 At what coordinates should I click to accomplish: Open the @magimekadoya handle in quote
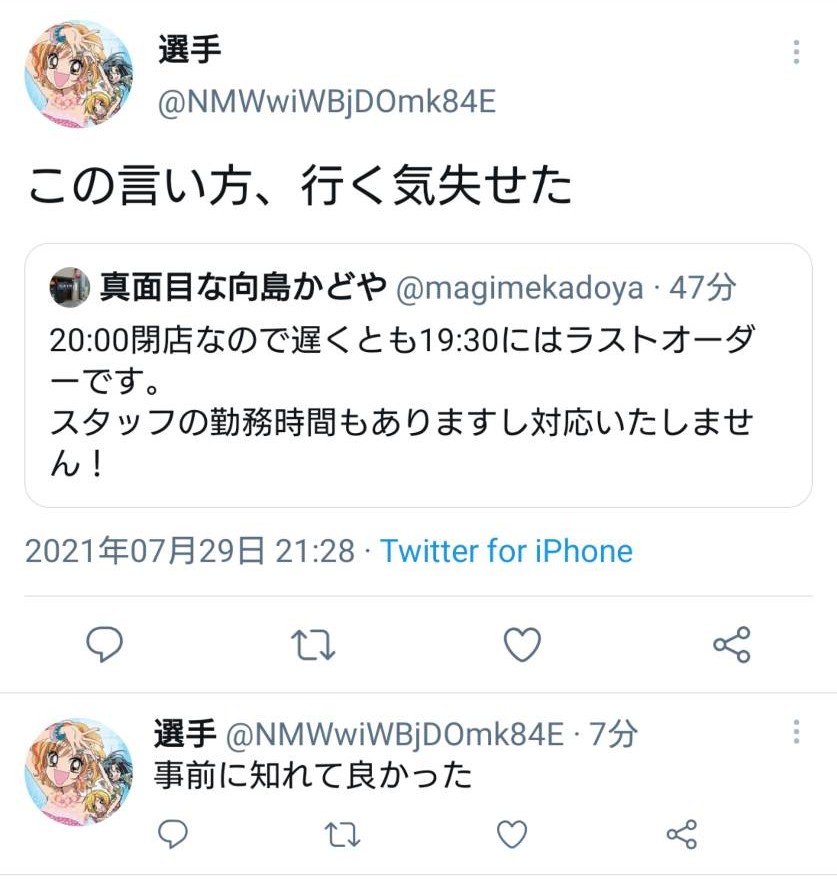[x=520, y=288]
